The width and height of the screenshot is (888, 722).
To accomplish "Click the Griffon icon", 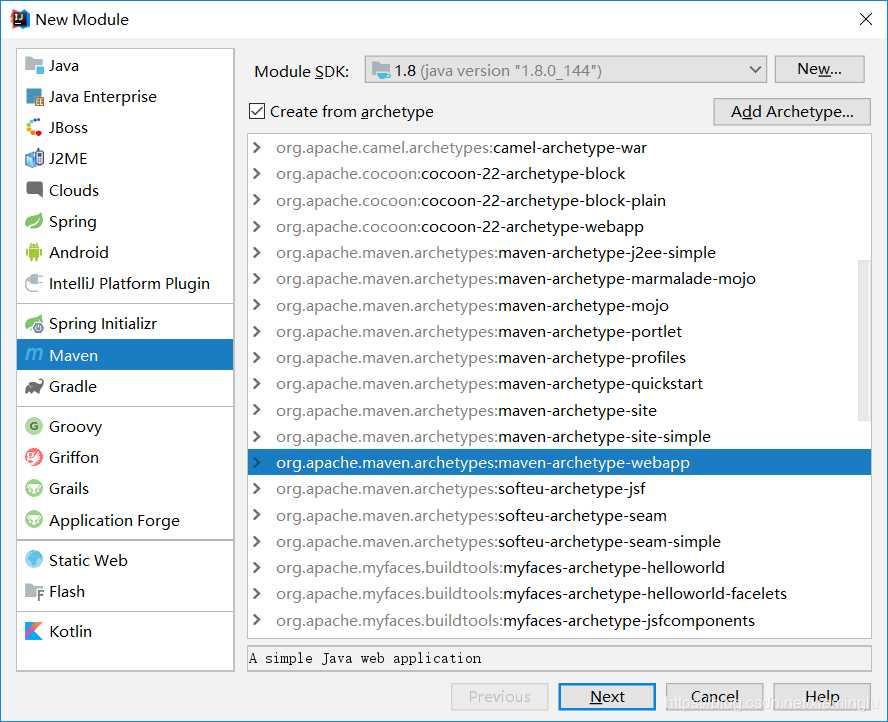I will click(x=34, y=457).
